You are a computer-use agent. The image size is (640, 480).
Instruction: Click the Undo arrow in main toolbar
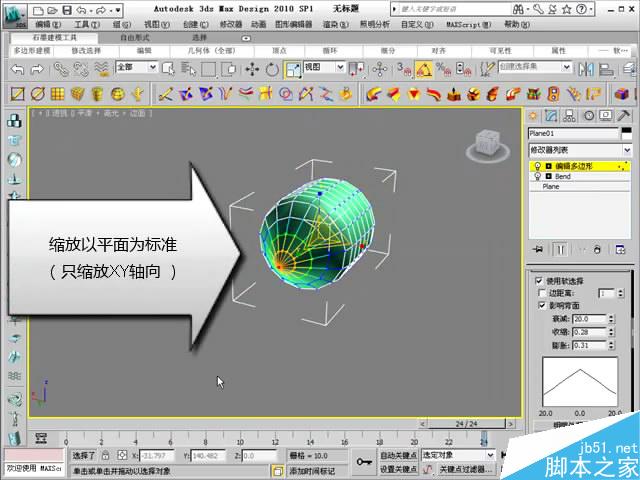tap(17, 69)
